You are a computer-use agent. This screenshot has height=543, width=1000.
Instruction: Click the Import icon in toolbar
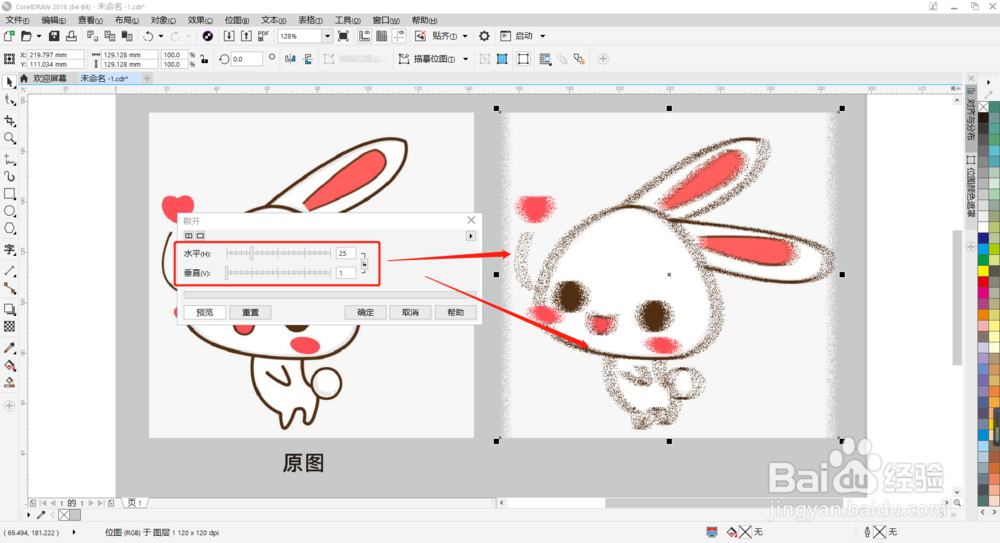click(x=229, y=36)
